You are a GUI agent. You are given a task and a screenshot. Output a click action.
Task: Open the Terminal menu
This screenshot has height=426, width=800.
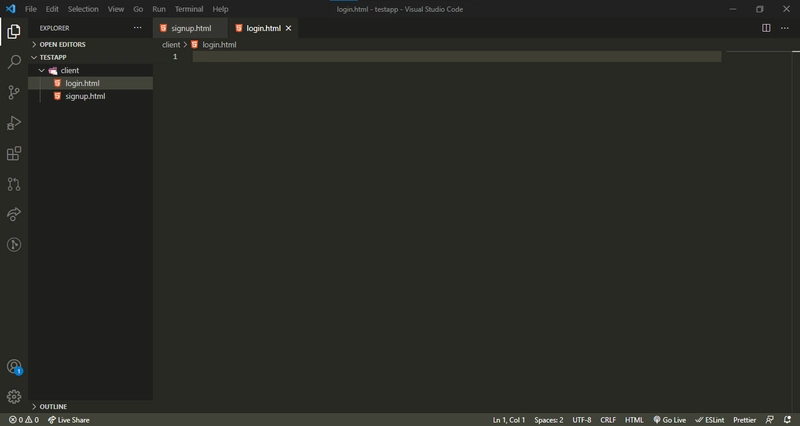(189, 9)
